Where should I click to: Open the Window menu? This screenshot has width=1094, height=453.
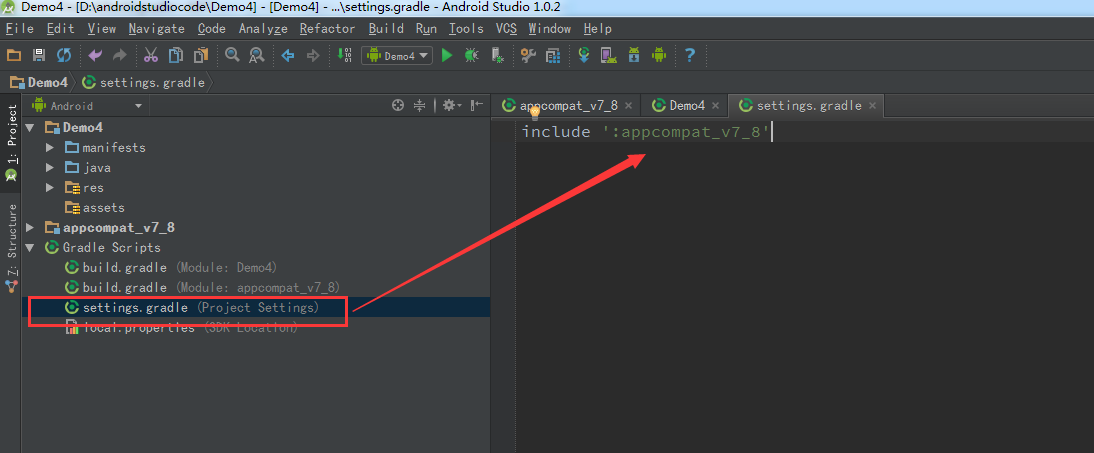[550, 29]
